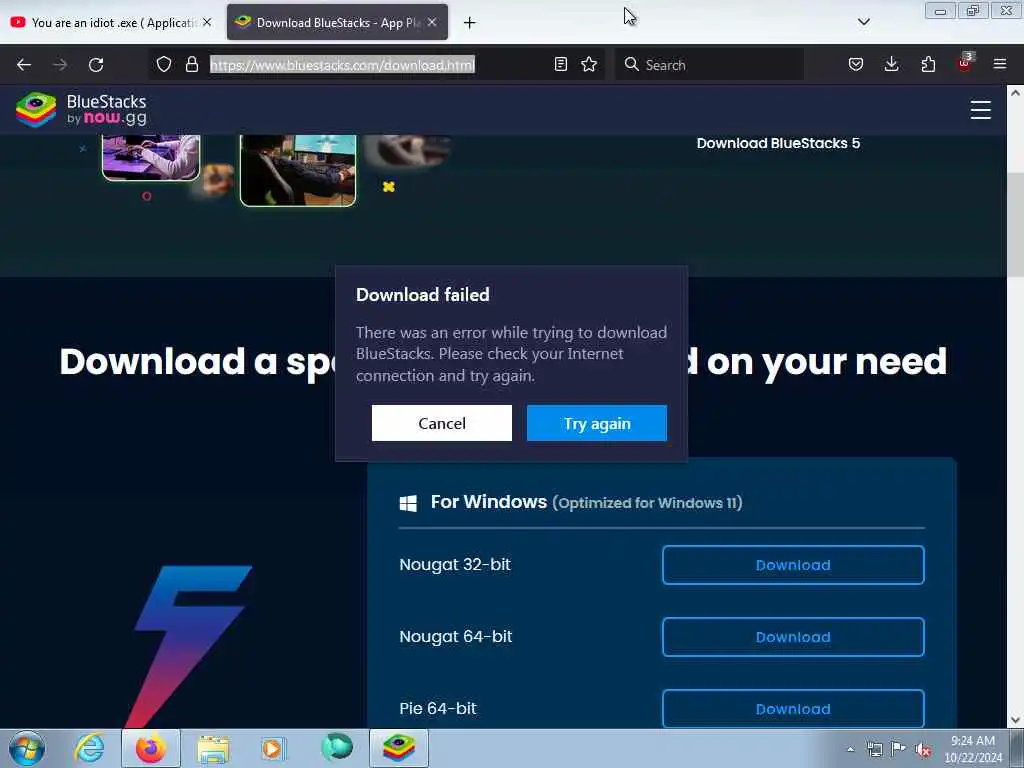Open the Action Center flag icon
Screen dimensions: 1024x768
[x=899, y=748]
